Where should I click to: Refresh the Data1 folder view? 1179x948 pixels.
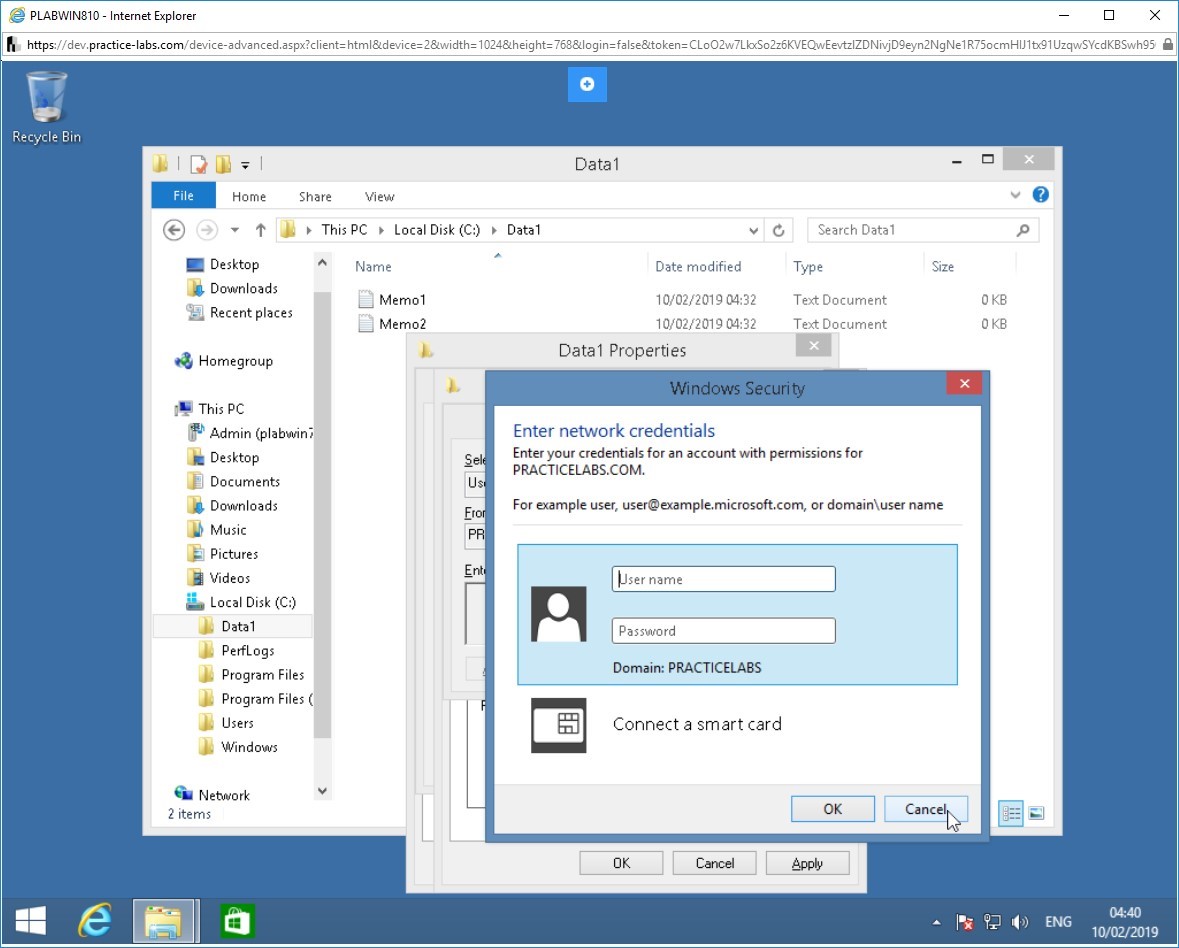click(x=779, y=231)
